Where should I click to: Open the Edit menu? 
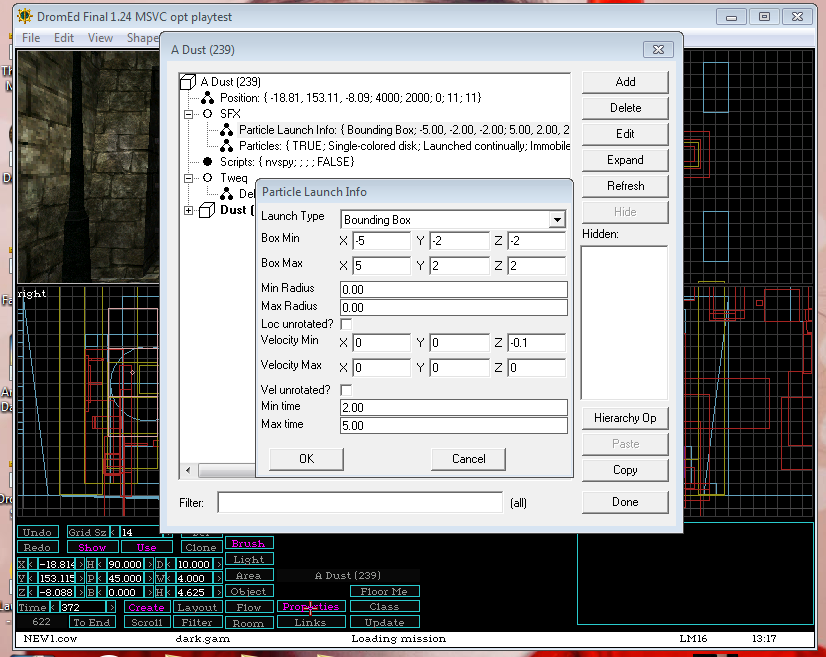pos(64,38)
